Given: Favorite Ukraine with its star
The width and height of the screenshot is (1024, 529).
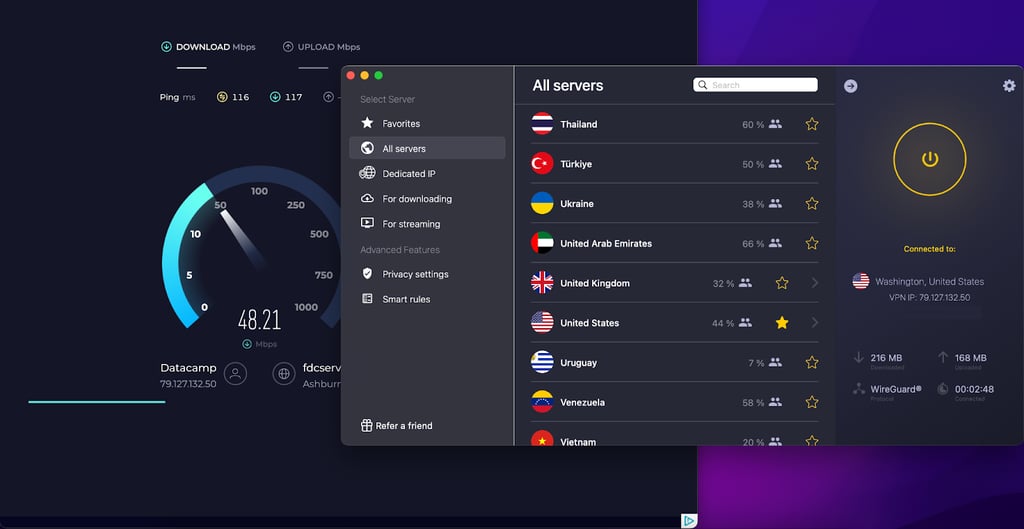Looking at the screenshot, I should coord(812,204).
